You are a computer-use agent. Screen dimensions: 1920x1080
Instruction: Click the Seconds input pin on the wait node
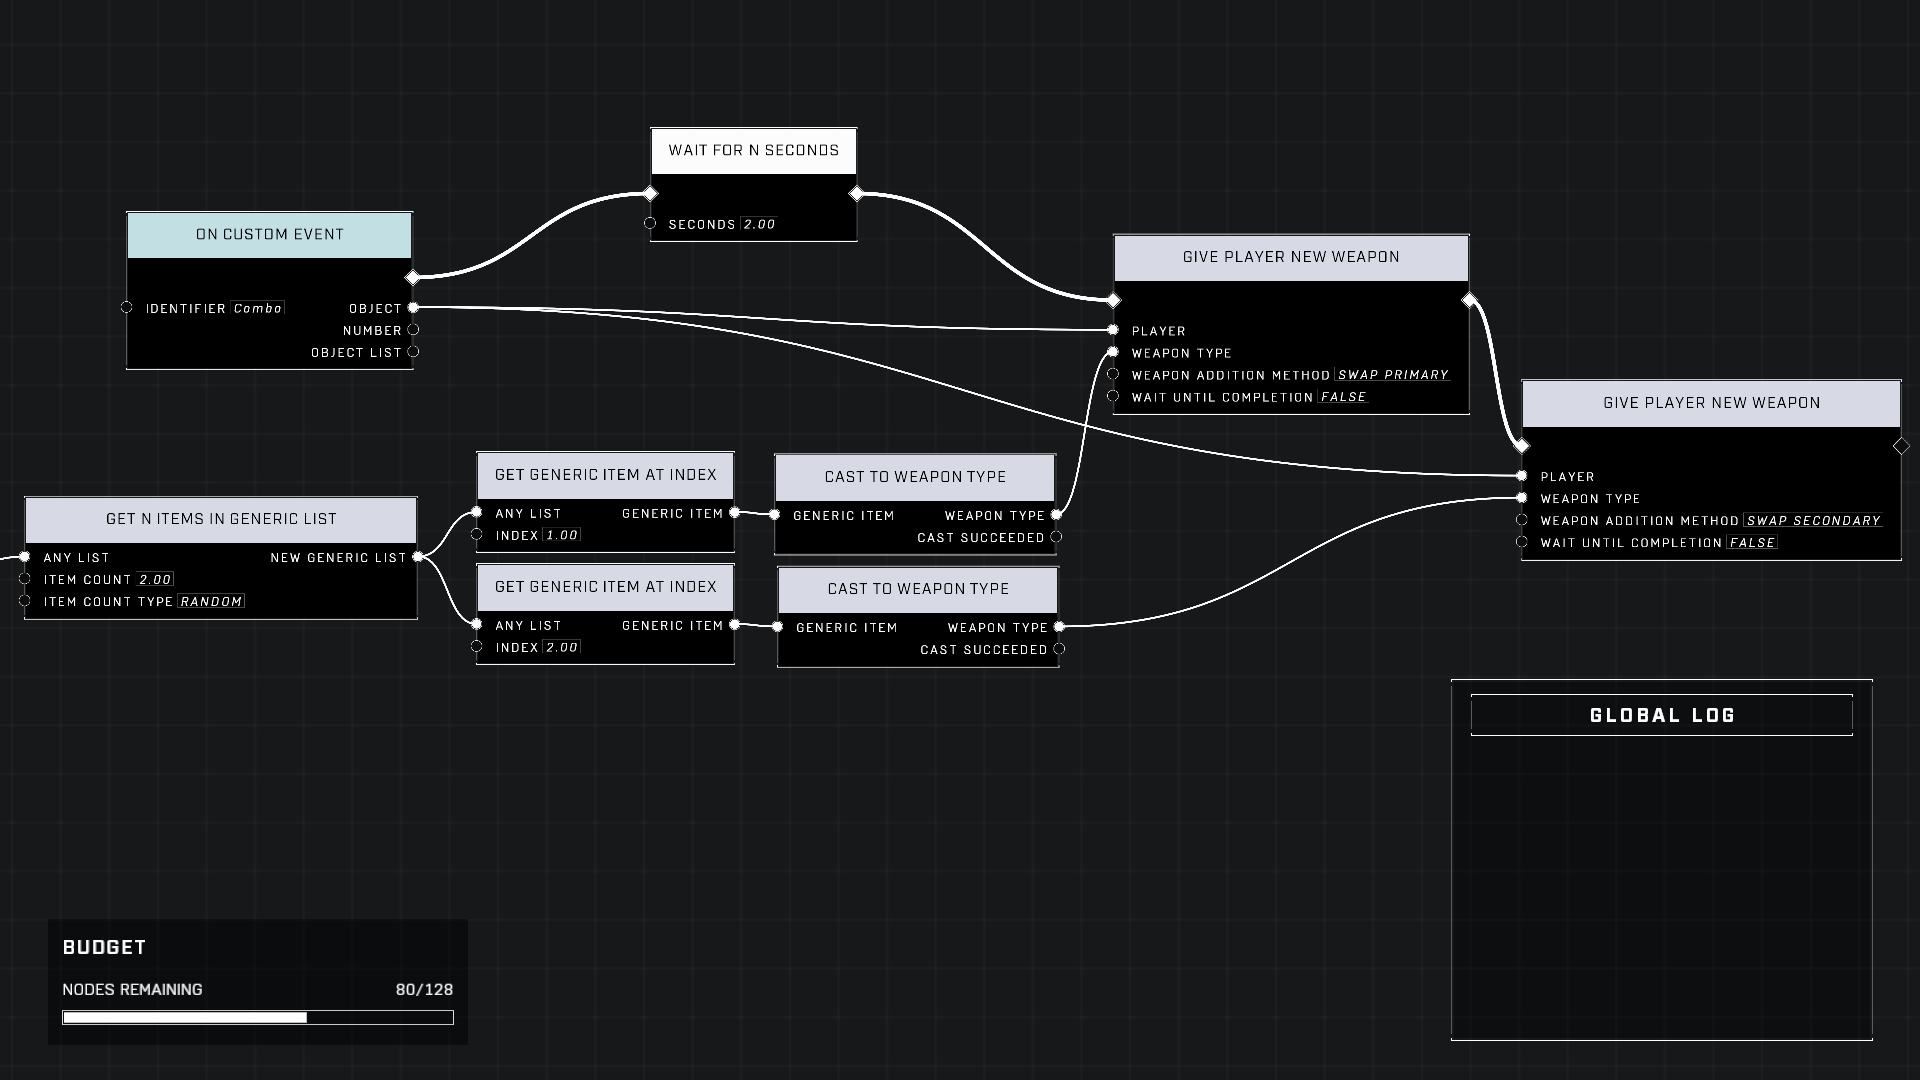[x=650, y=223]
